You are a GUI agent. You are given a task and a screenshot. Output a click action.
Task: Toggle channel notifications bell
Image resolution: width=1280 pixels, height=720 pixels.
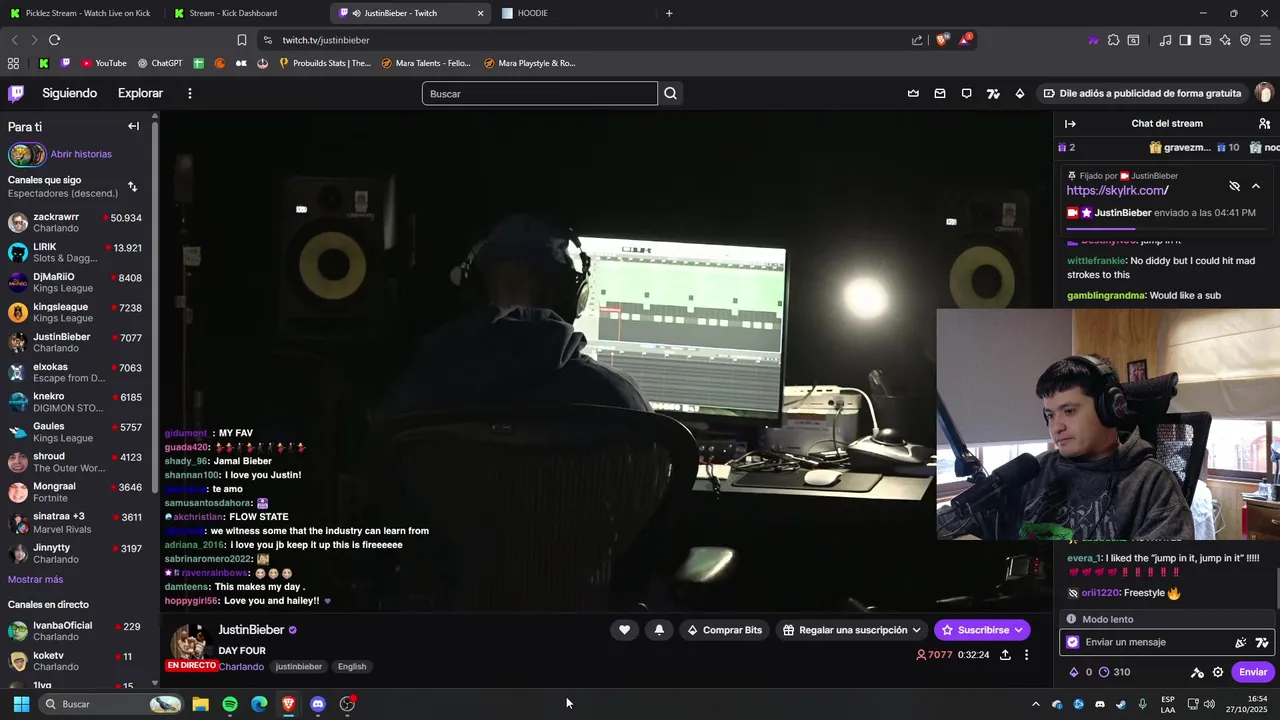click(x=659, y=630)
